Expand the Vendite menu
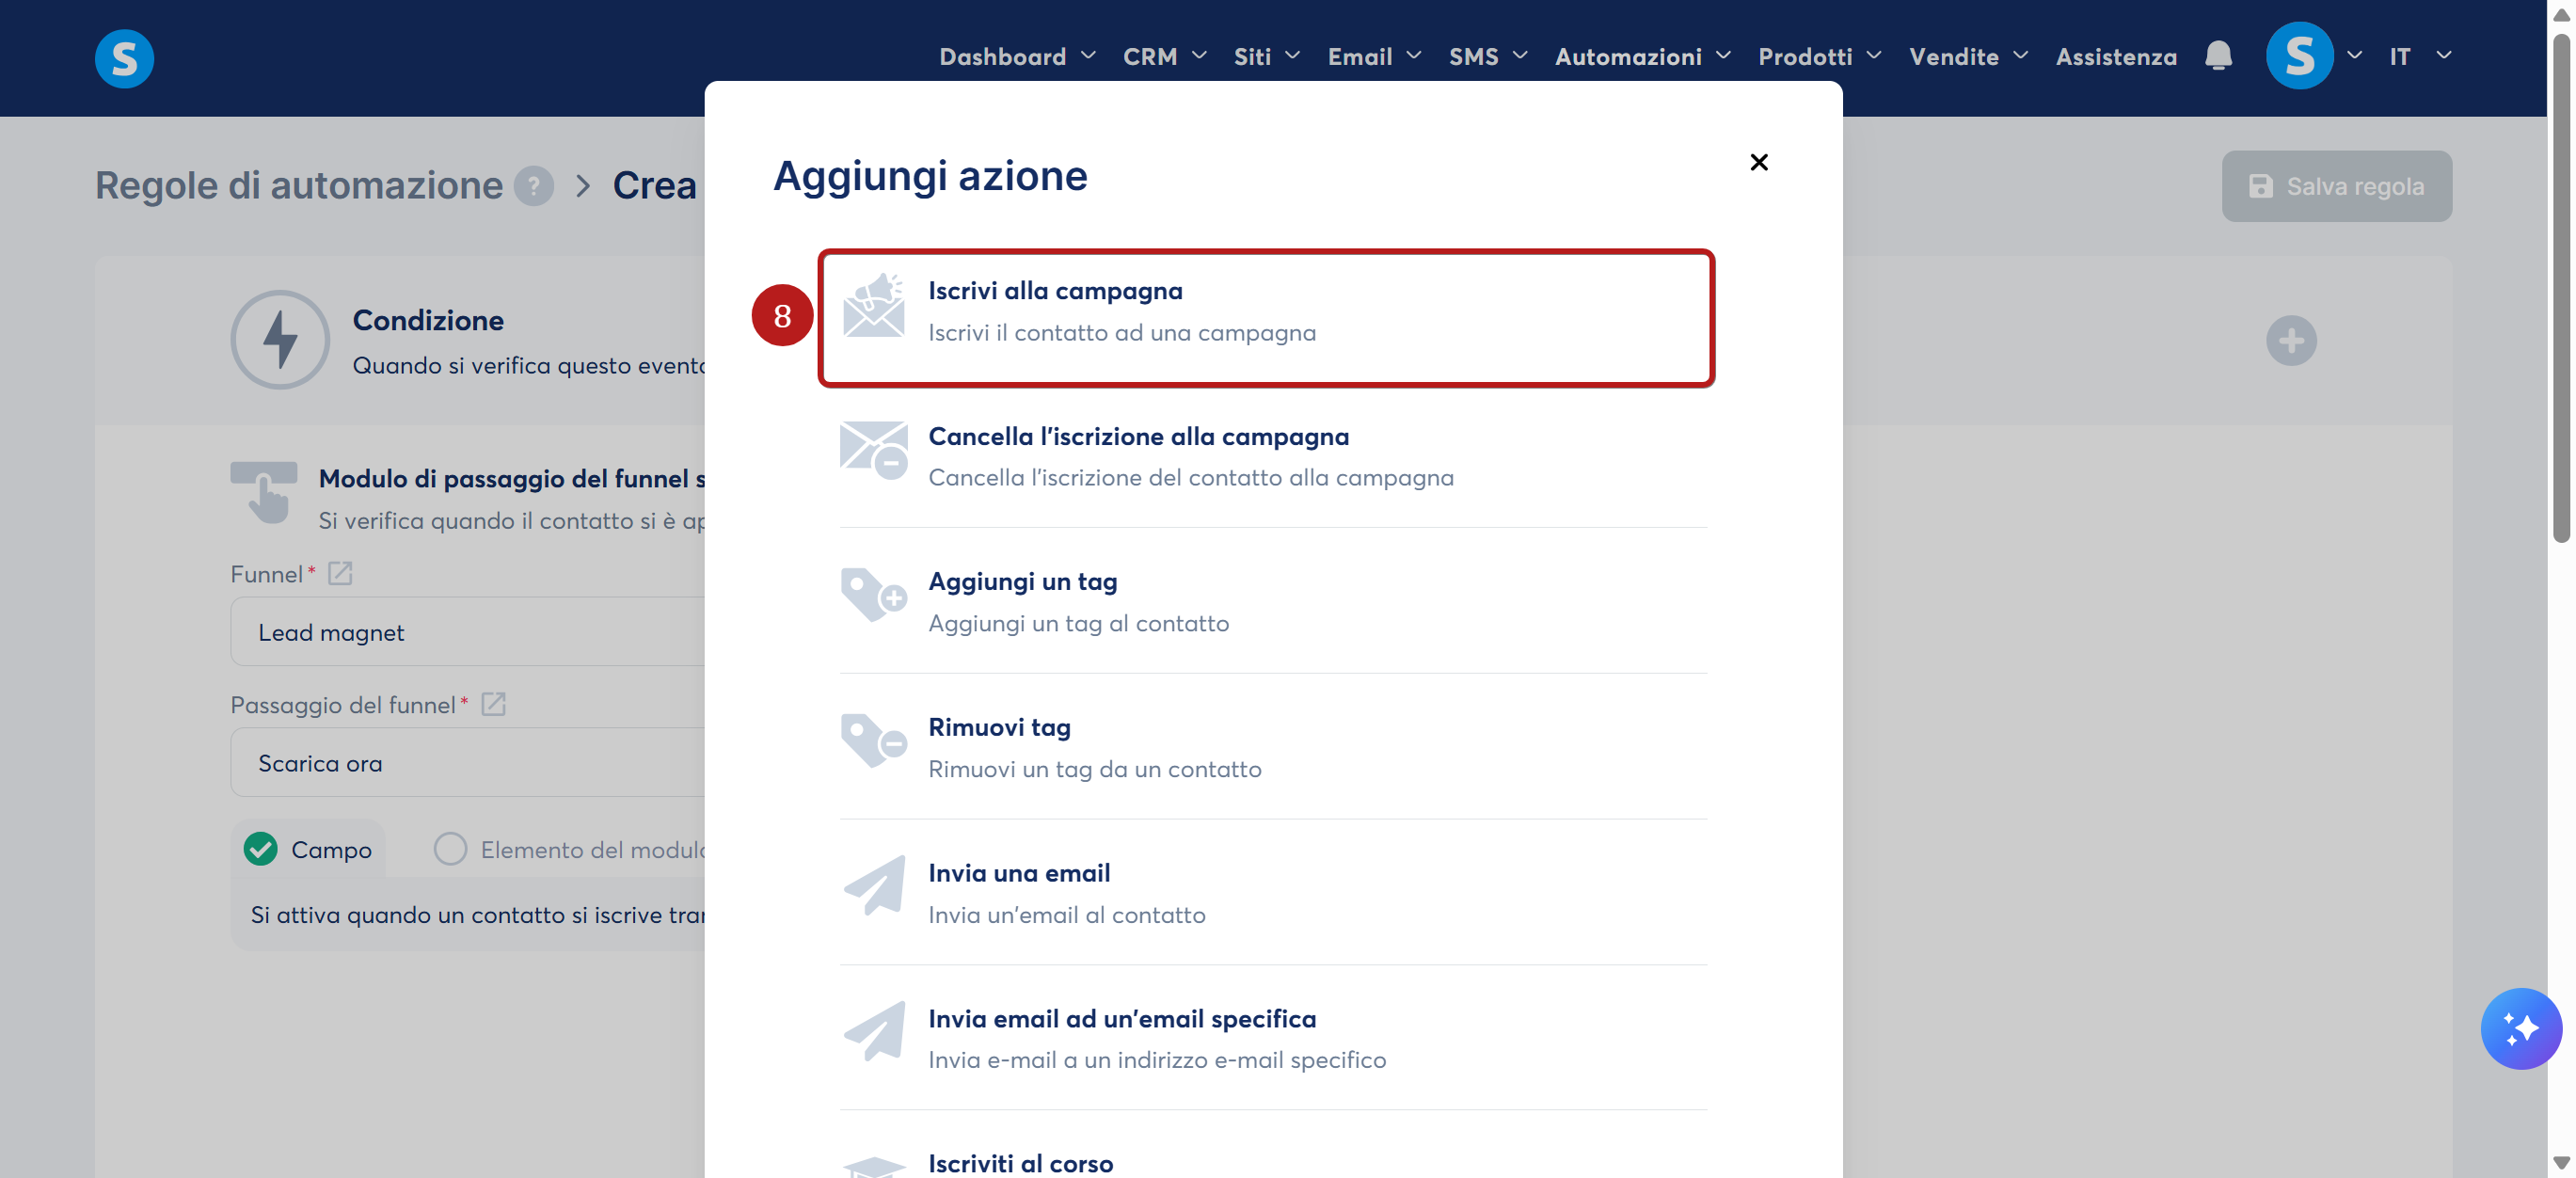This screenshot has height=1178, width=2576. [x=1968, y=56]
